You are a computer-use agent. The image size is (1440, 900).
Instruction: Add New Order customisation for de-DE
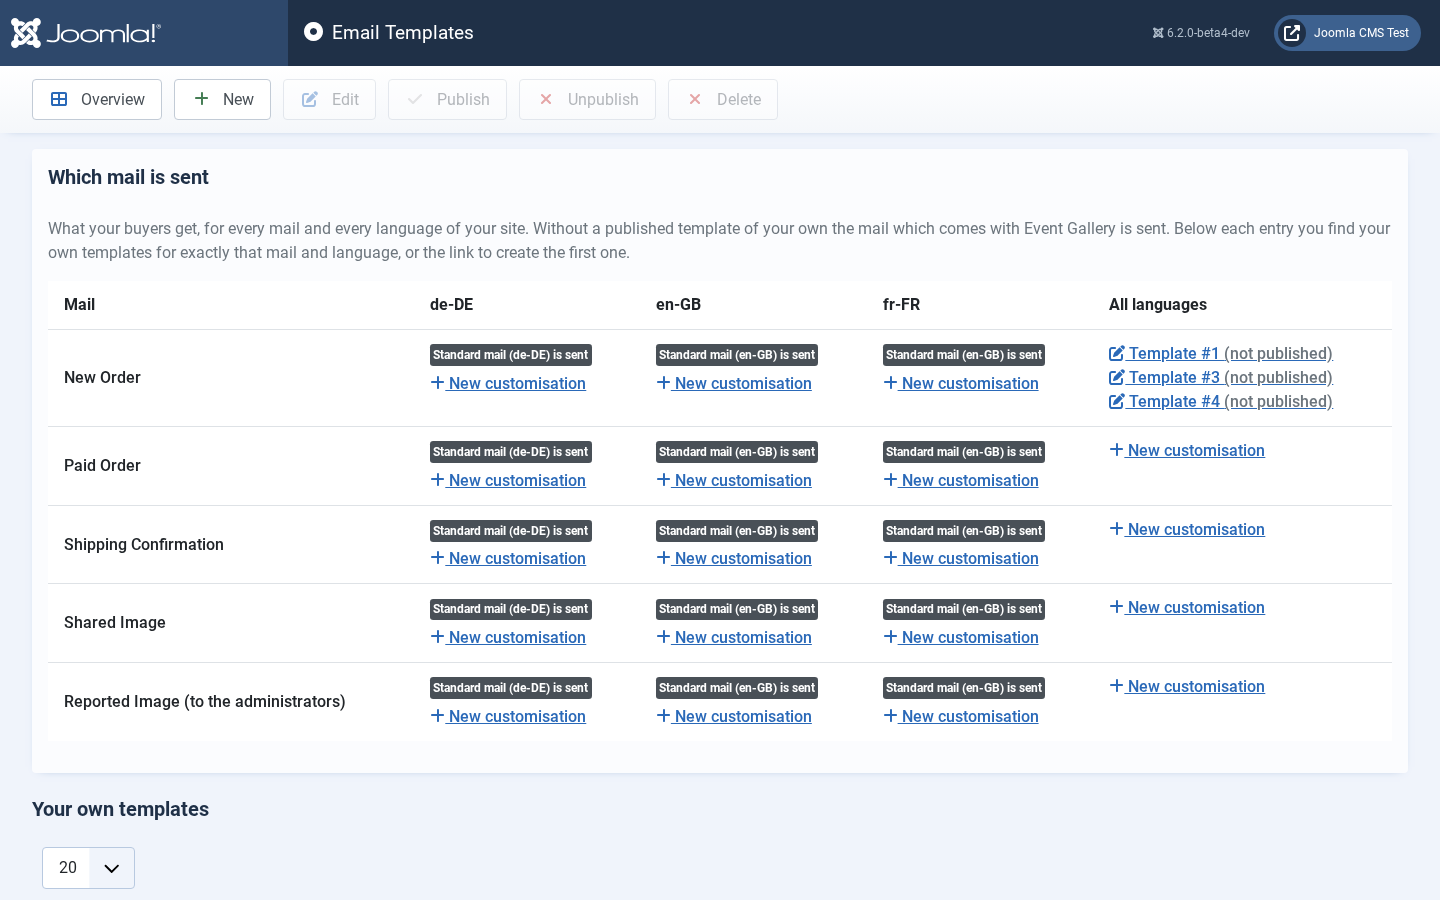click(508, 383)
